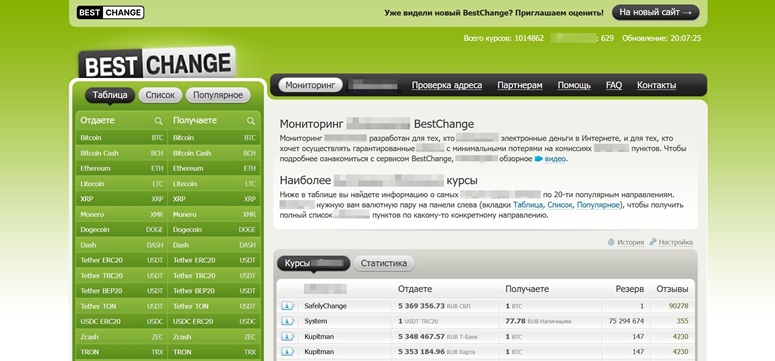
Task: Select Tether BEP20 in the Получаете column
Action: click(214, 291)
